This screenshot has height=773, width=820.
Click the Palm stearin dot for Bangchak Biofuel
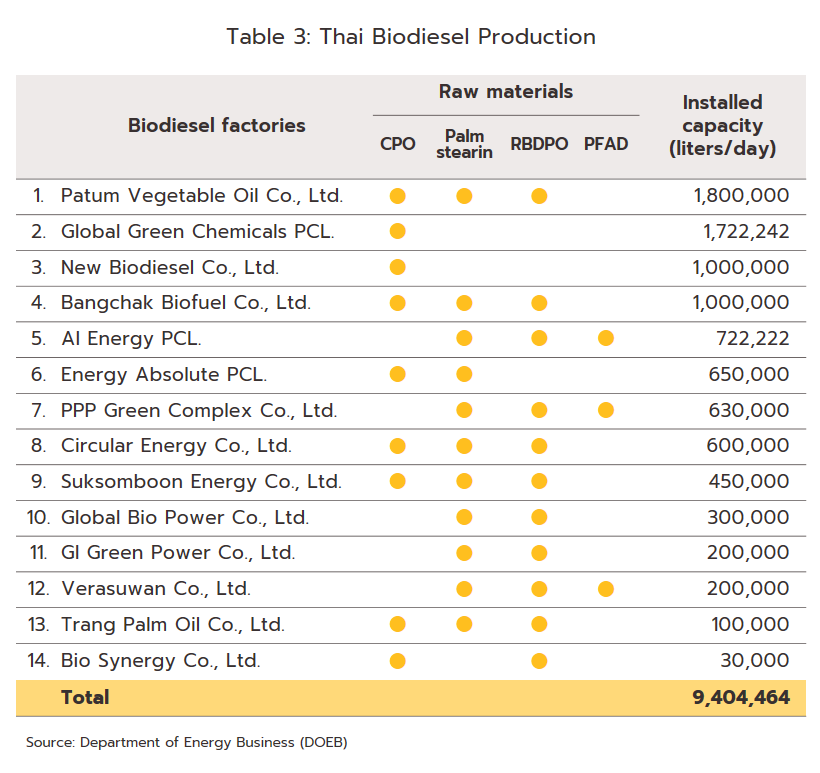click(x=464, y=303)
